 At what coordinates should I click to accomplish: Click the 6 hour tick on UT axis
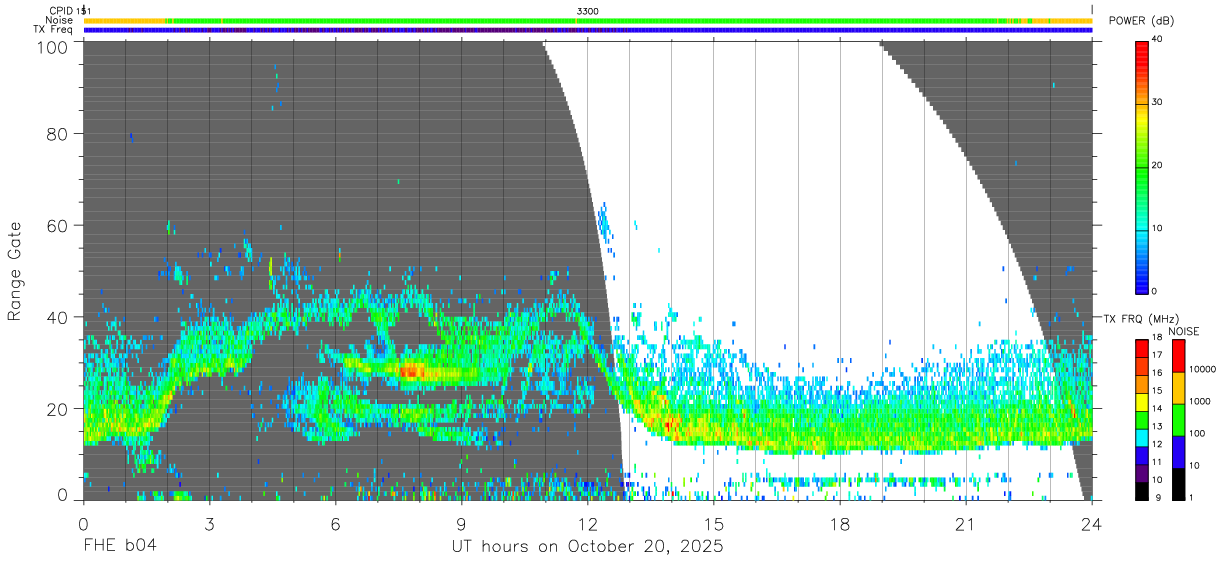[335, 524]
